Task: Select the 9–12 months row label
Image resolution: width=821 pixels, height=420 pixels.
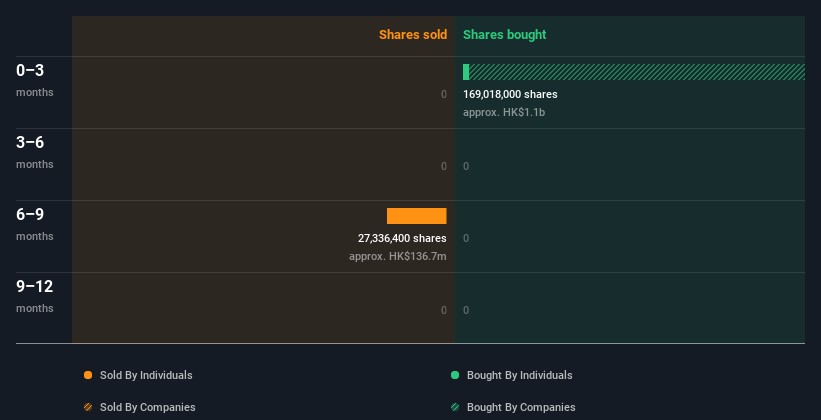Action: [x=34, y=295]
